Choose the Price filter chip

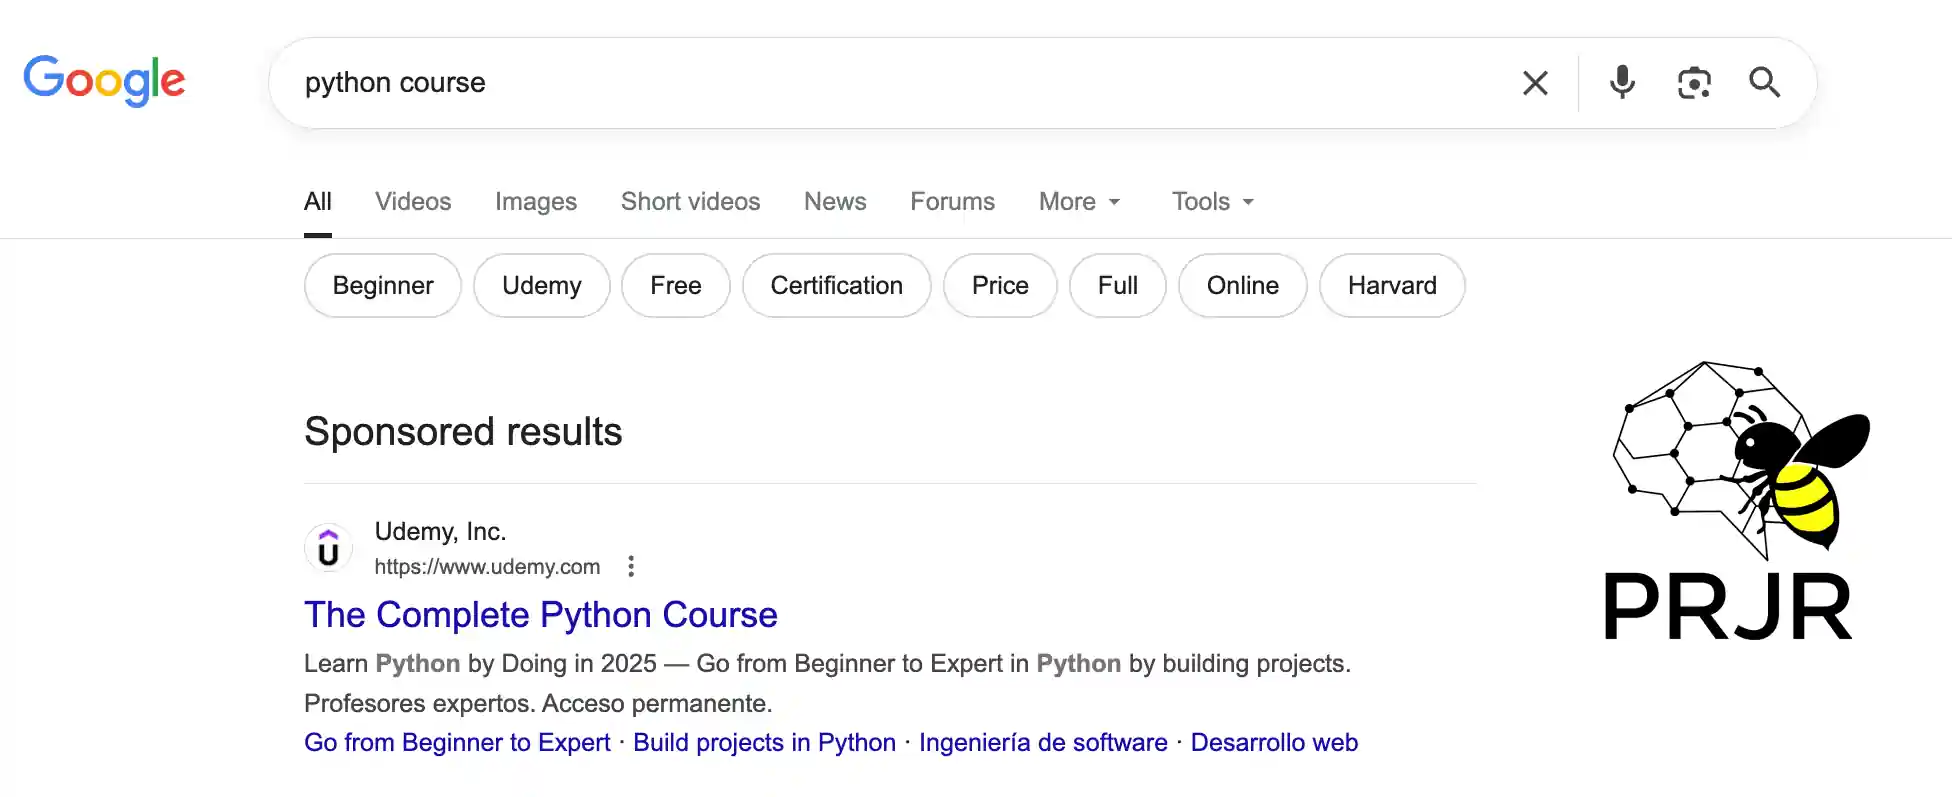click(x=1000, y=286)
